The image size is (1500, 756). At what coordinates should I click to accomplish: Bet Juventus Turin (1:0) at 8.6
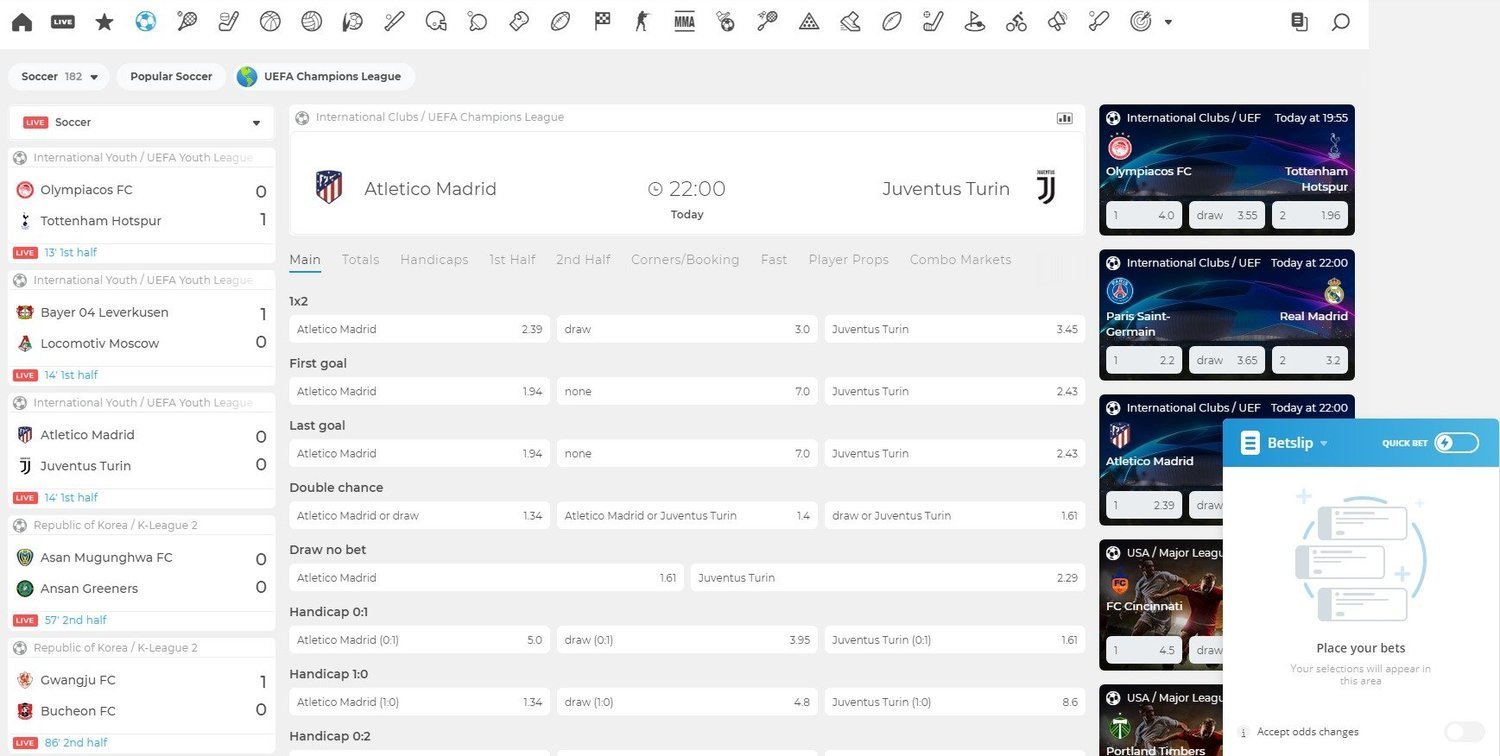tap(955, 702)
